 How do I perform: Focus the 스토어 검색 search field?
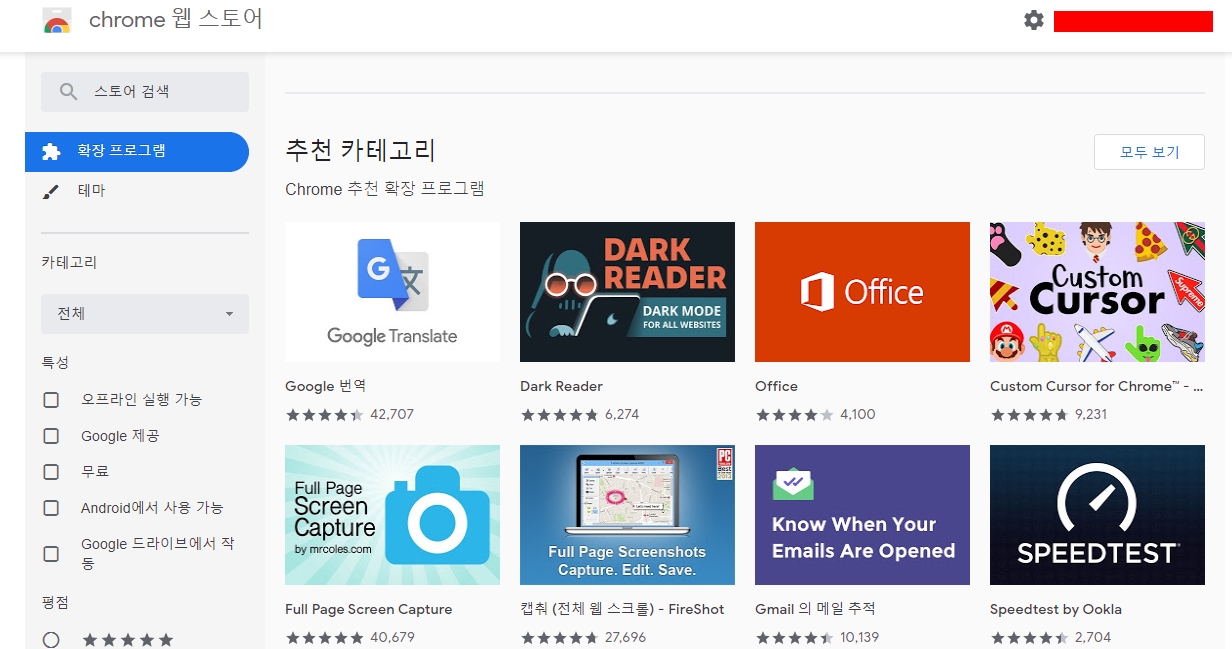coord(145,92)
